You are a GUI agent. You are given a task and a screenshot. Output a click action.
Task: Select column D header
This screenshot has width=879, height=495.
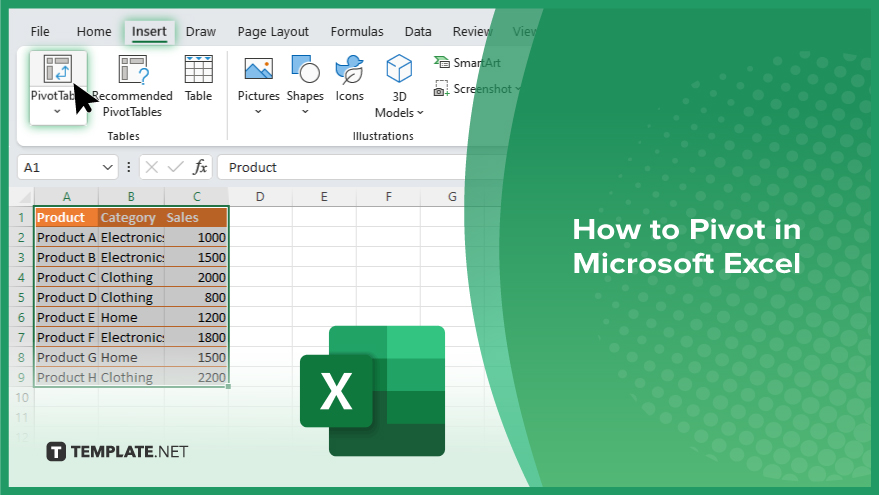tap(260, 197)
